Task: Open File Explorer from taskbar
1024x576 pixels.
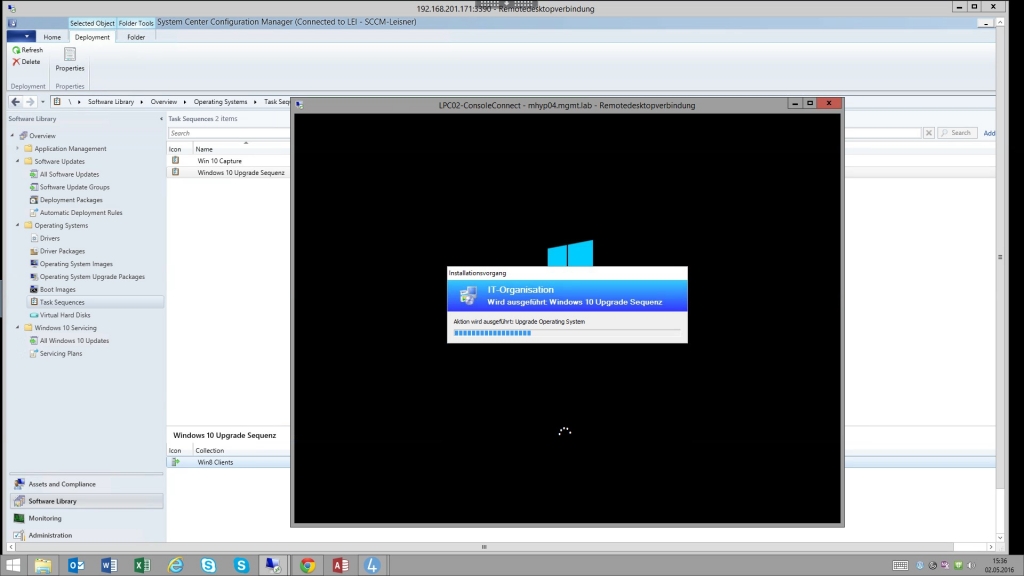Action: pyautogui.click(x=43, y=565)
